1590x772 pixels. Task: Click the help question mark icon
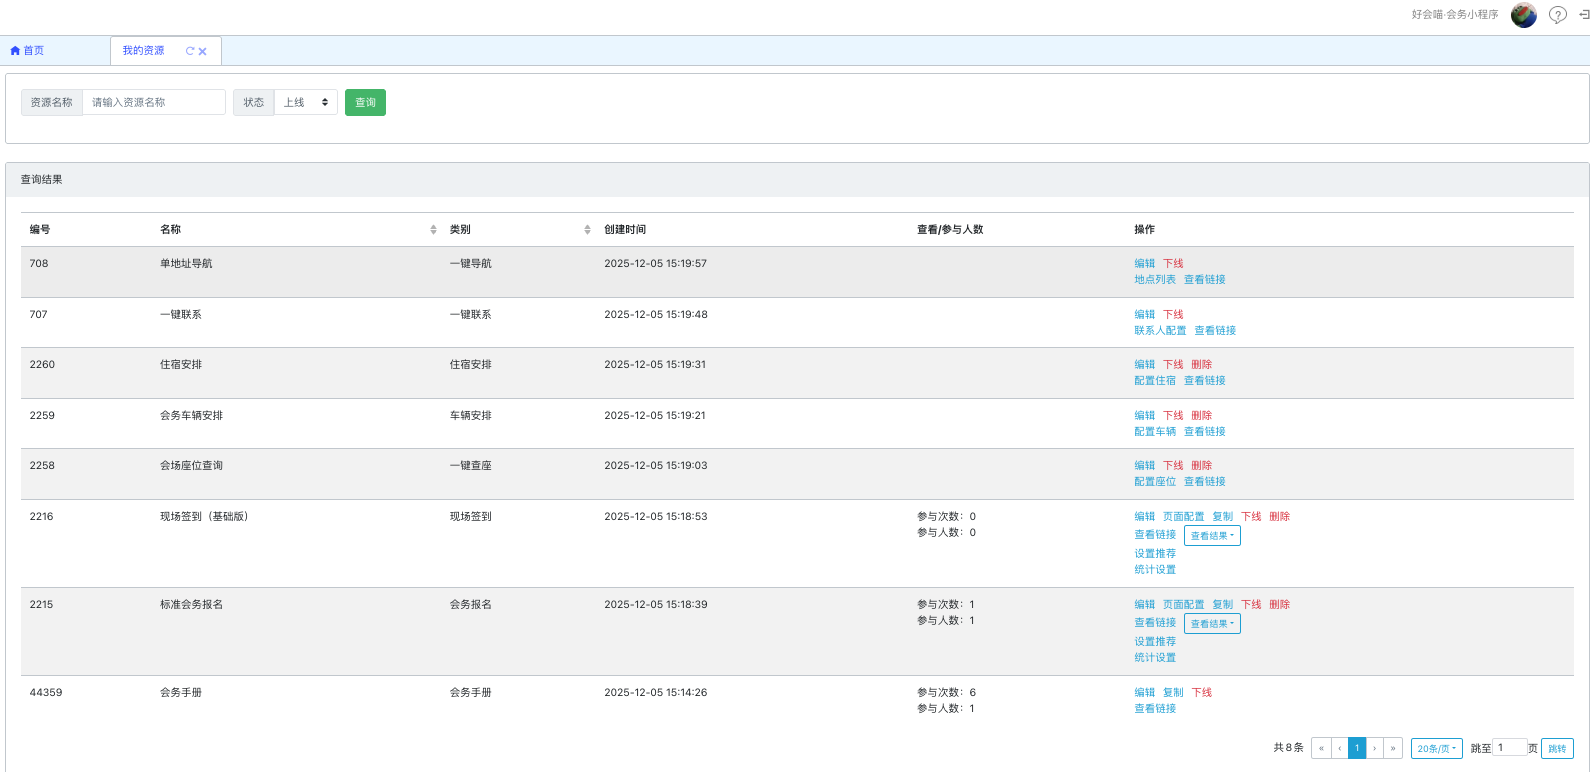coord(1557,15)
